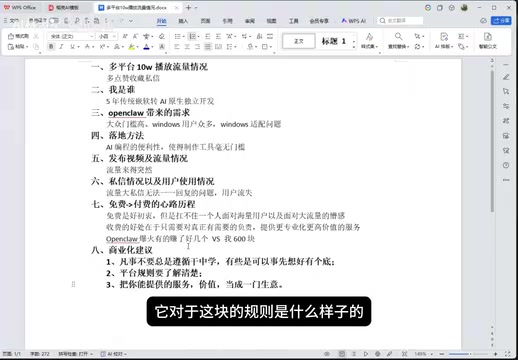Screen dimensions: 518x360
Task: Click AI Proofread (AI校对) in status bar
Action: coord(114,354)
